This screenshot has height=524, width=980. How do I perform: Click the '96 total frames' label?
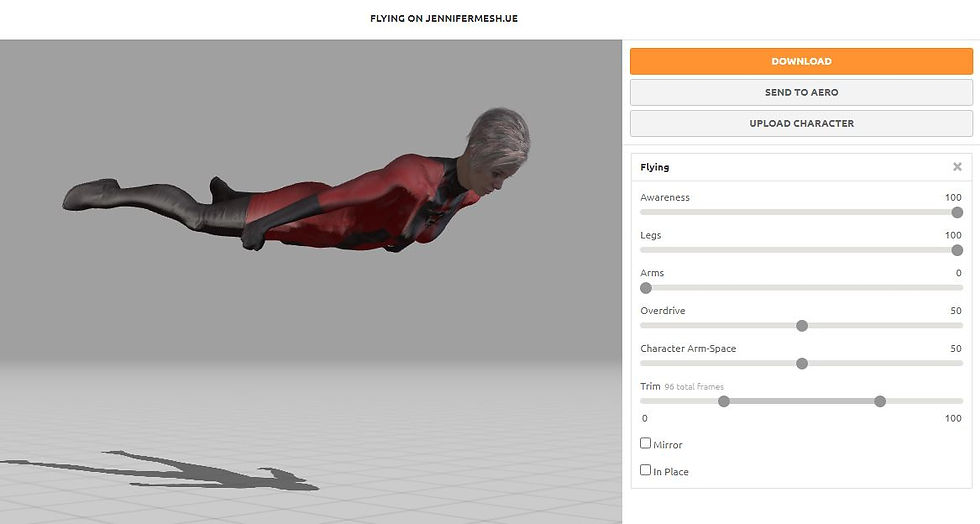click(x=694, y=387)
